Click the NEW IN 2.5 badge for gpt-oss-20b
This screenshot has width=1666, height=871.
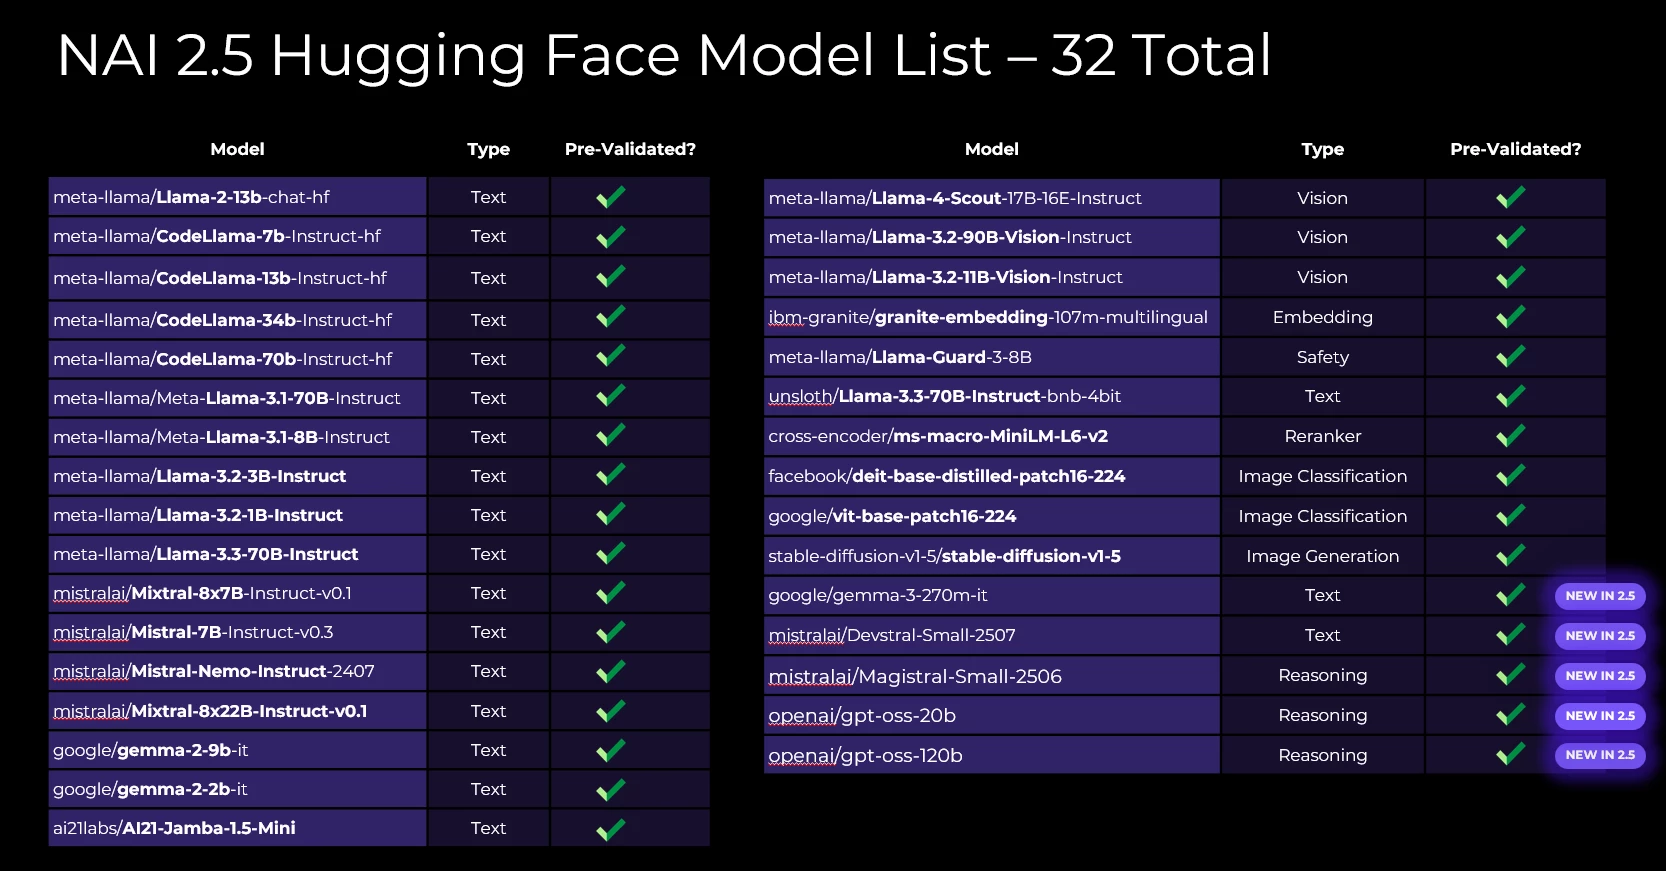point(1600,716)
